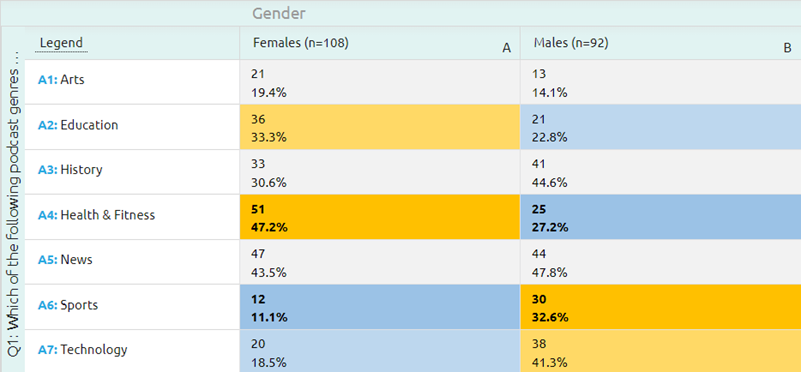Select the Males (n=92) column header
The image size is (801, 372).
[x=661, y=43]
